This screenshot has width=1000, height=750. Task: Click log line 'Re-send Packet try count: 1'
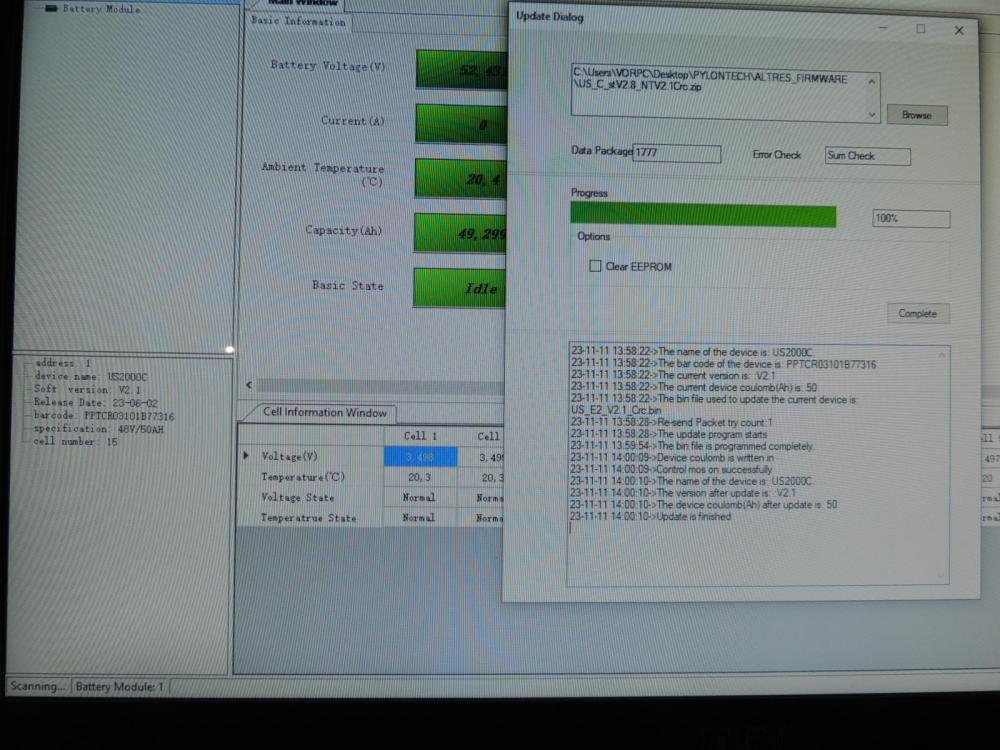(672, 423)
